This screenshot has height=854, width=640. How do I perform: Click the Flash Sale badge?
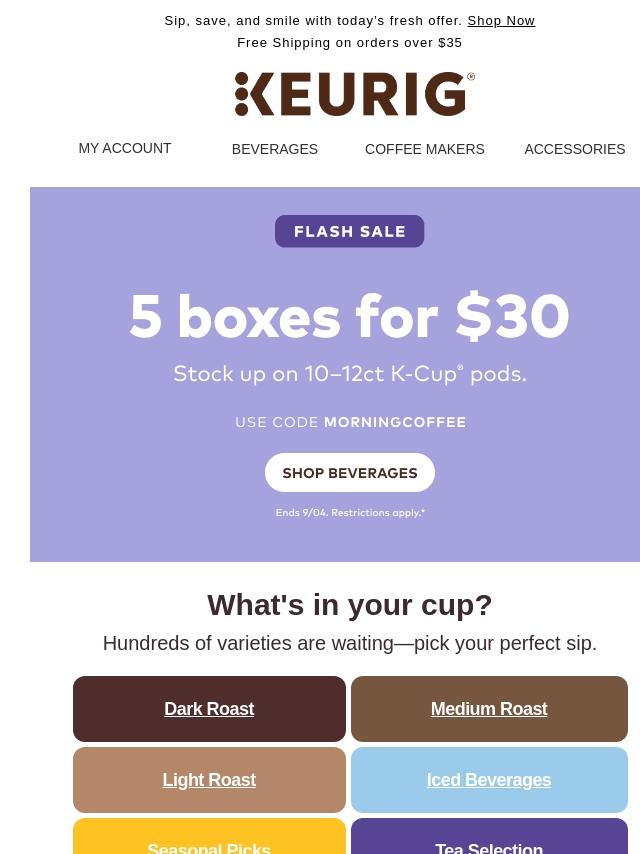click(x=350, y=231)
